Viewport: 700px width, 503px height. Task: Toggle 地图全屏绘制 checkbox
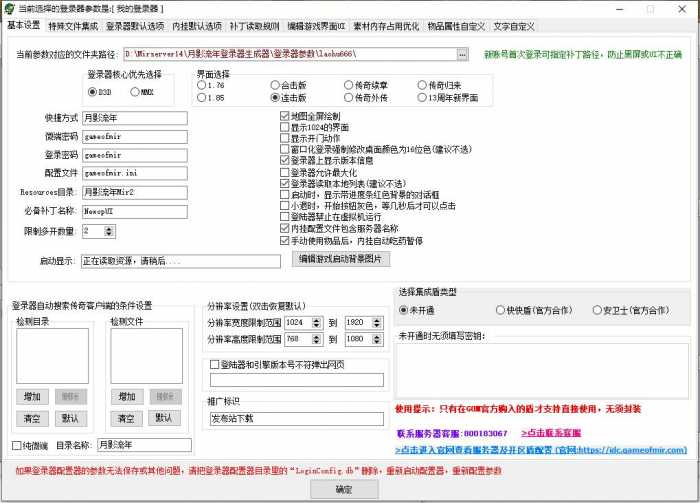284,116
